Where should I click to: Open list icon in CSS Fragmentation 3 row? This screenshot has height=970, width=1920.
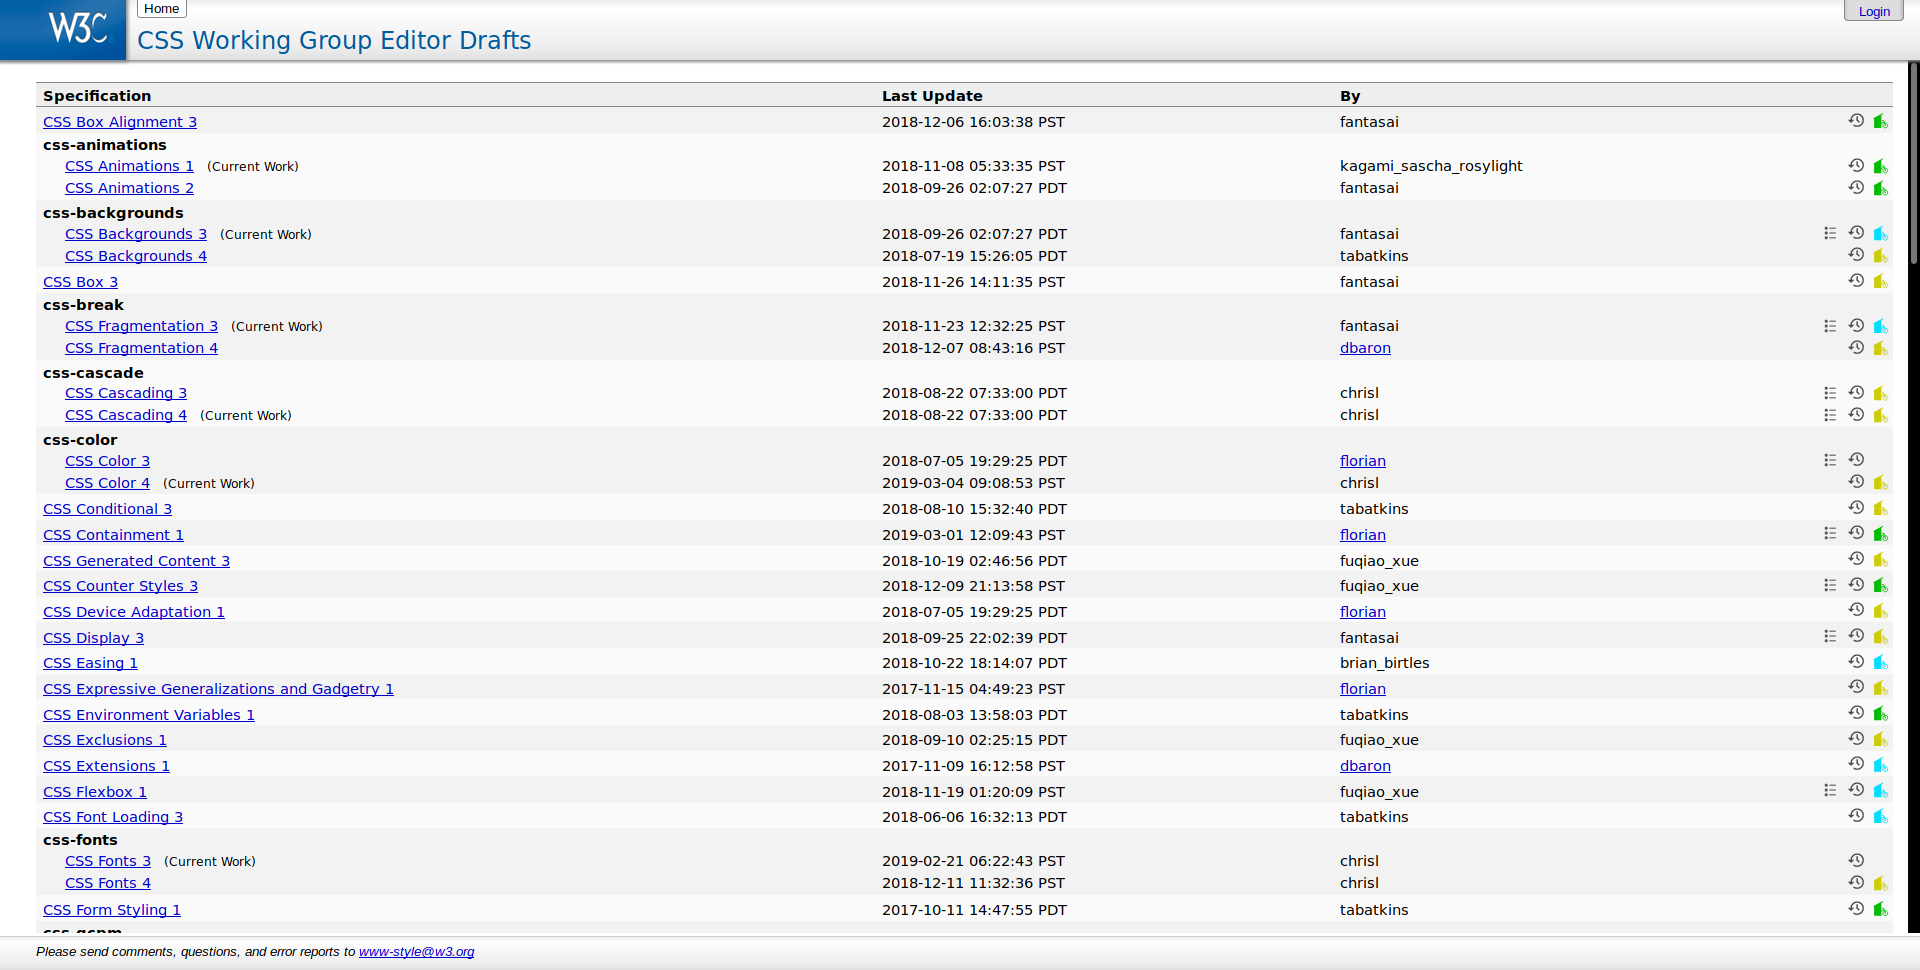[x=1830, y=326]
